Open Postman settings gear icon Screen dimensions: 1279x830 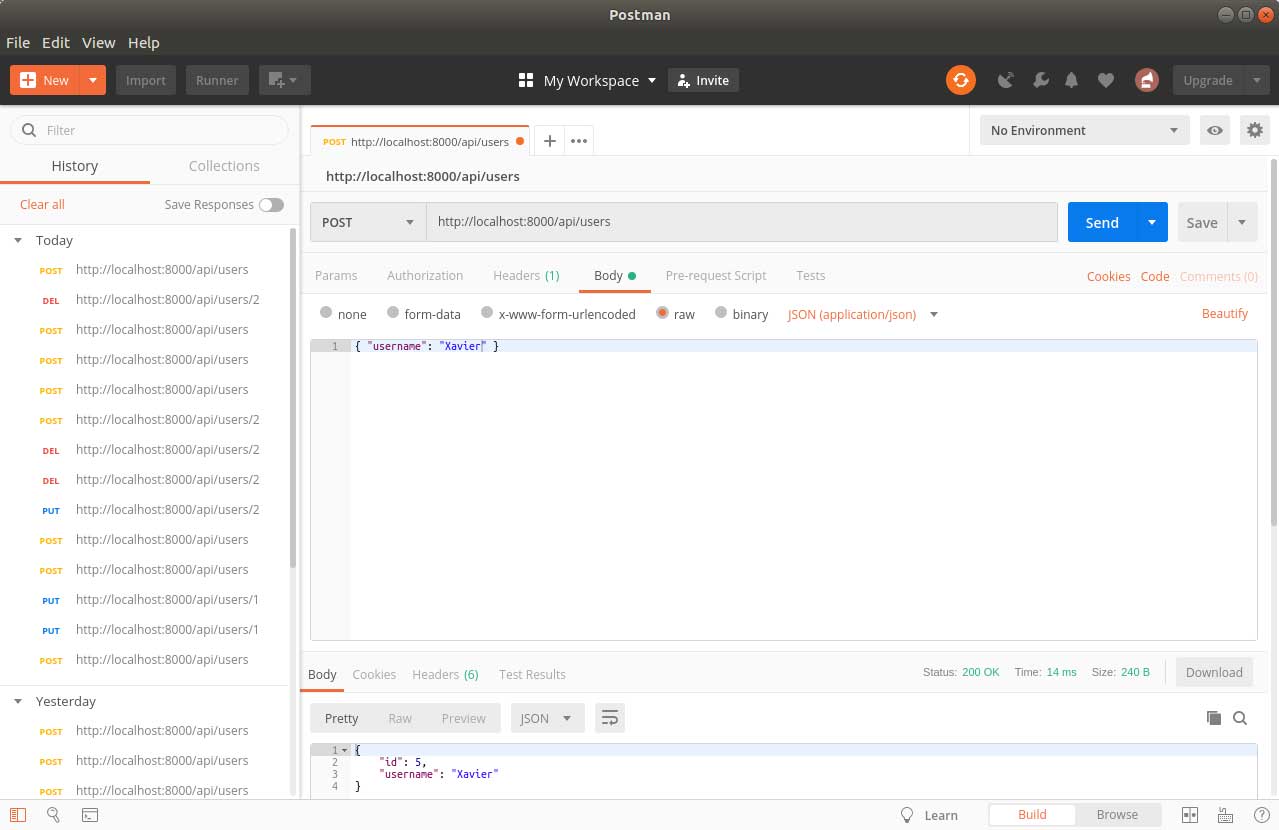click(x=1255, y=130)
